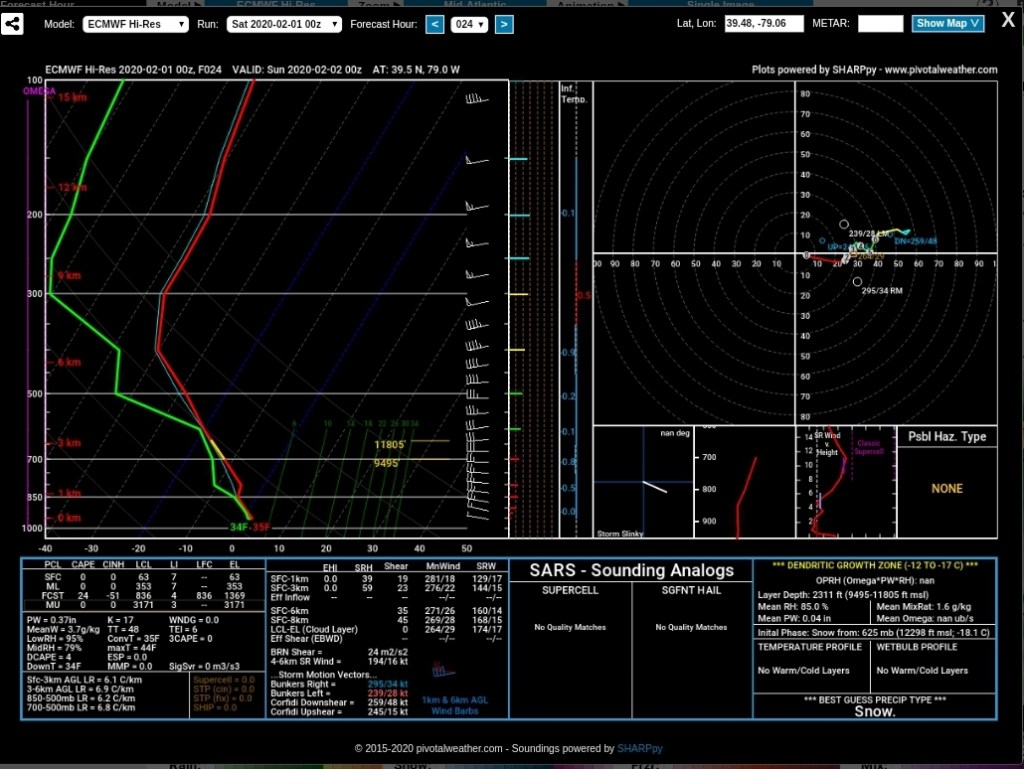The height and width of the screenshot is (769, 1024).
Task: Expand the Run dropdown for Sat 2020-02-01 00z
Action: coord(283,24)
